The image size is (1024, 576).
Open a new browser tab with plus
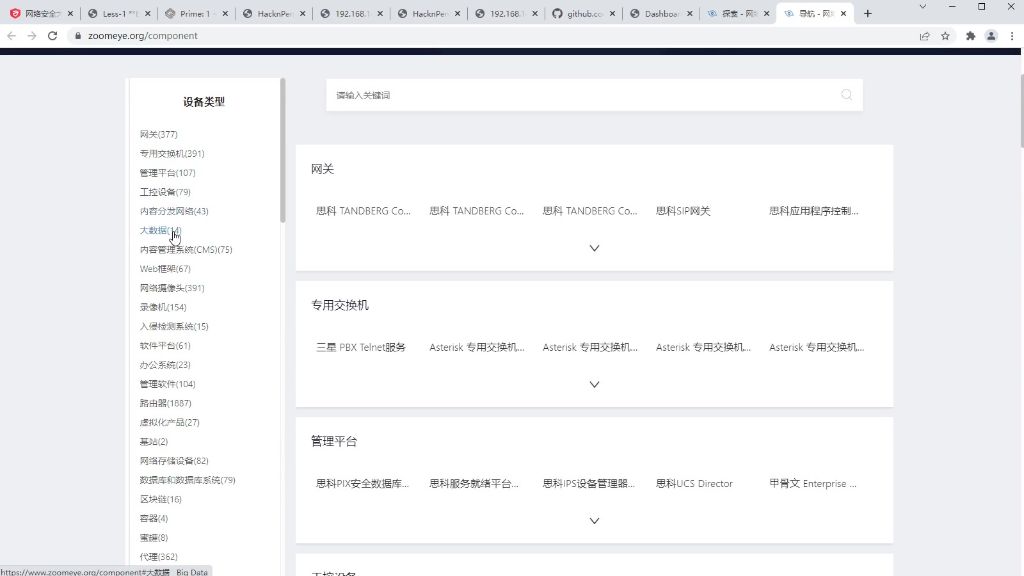[x=868, y=13]
